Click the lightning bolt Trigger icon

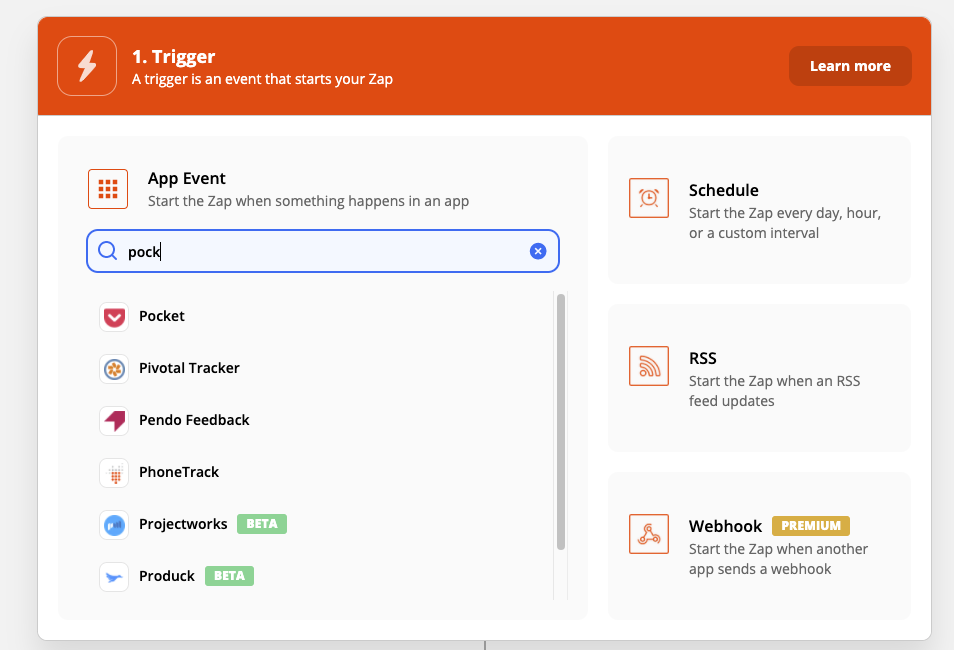[x=87, y=66]
